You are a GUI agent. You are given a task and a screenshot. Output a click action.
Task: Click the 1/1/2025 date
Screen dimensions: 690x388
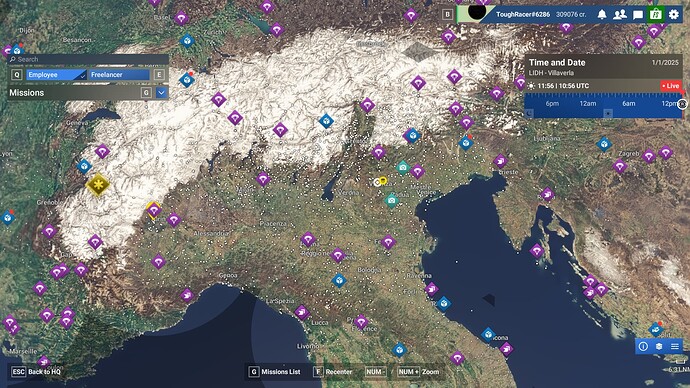pos(665,62)
